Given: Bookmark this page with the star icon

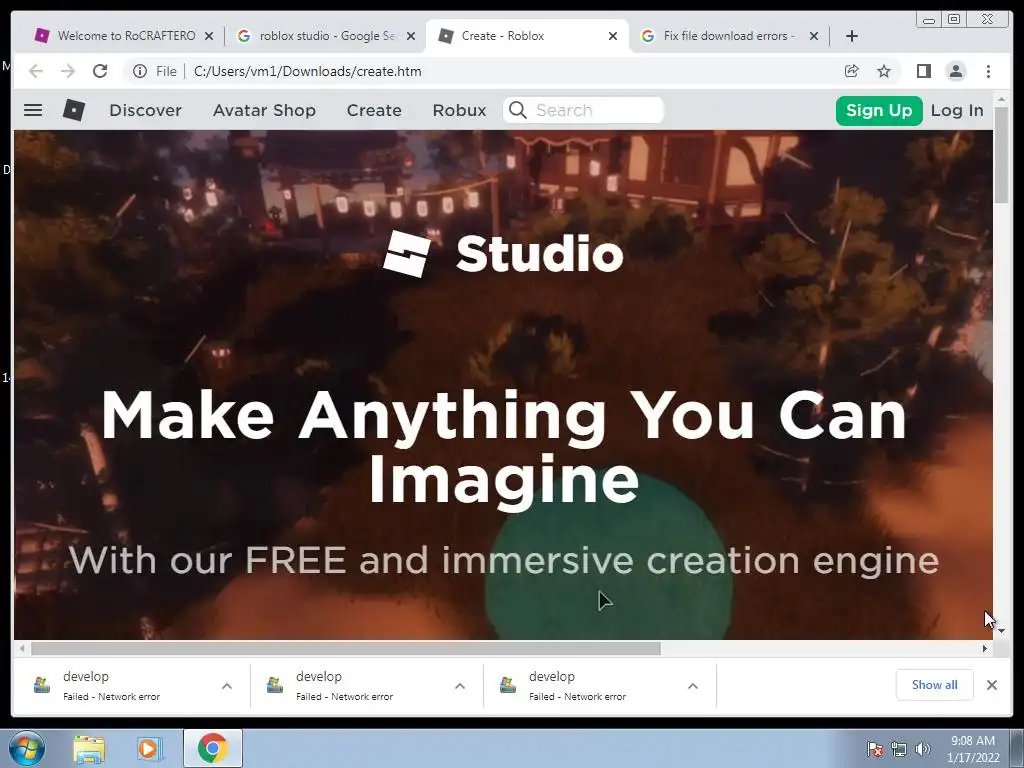Looking at the screenshot, I should point(884,71).
